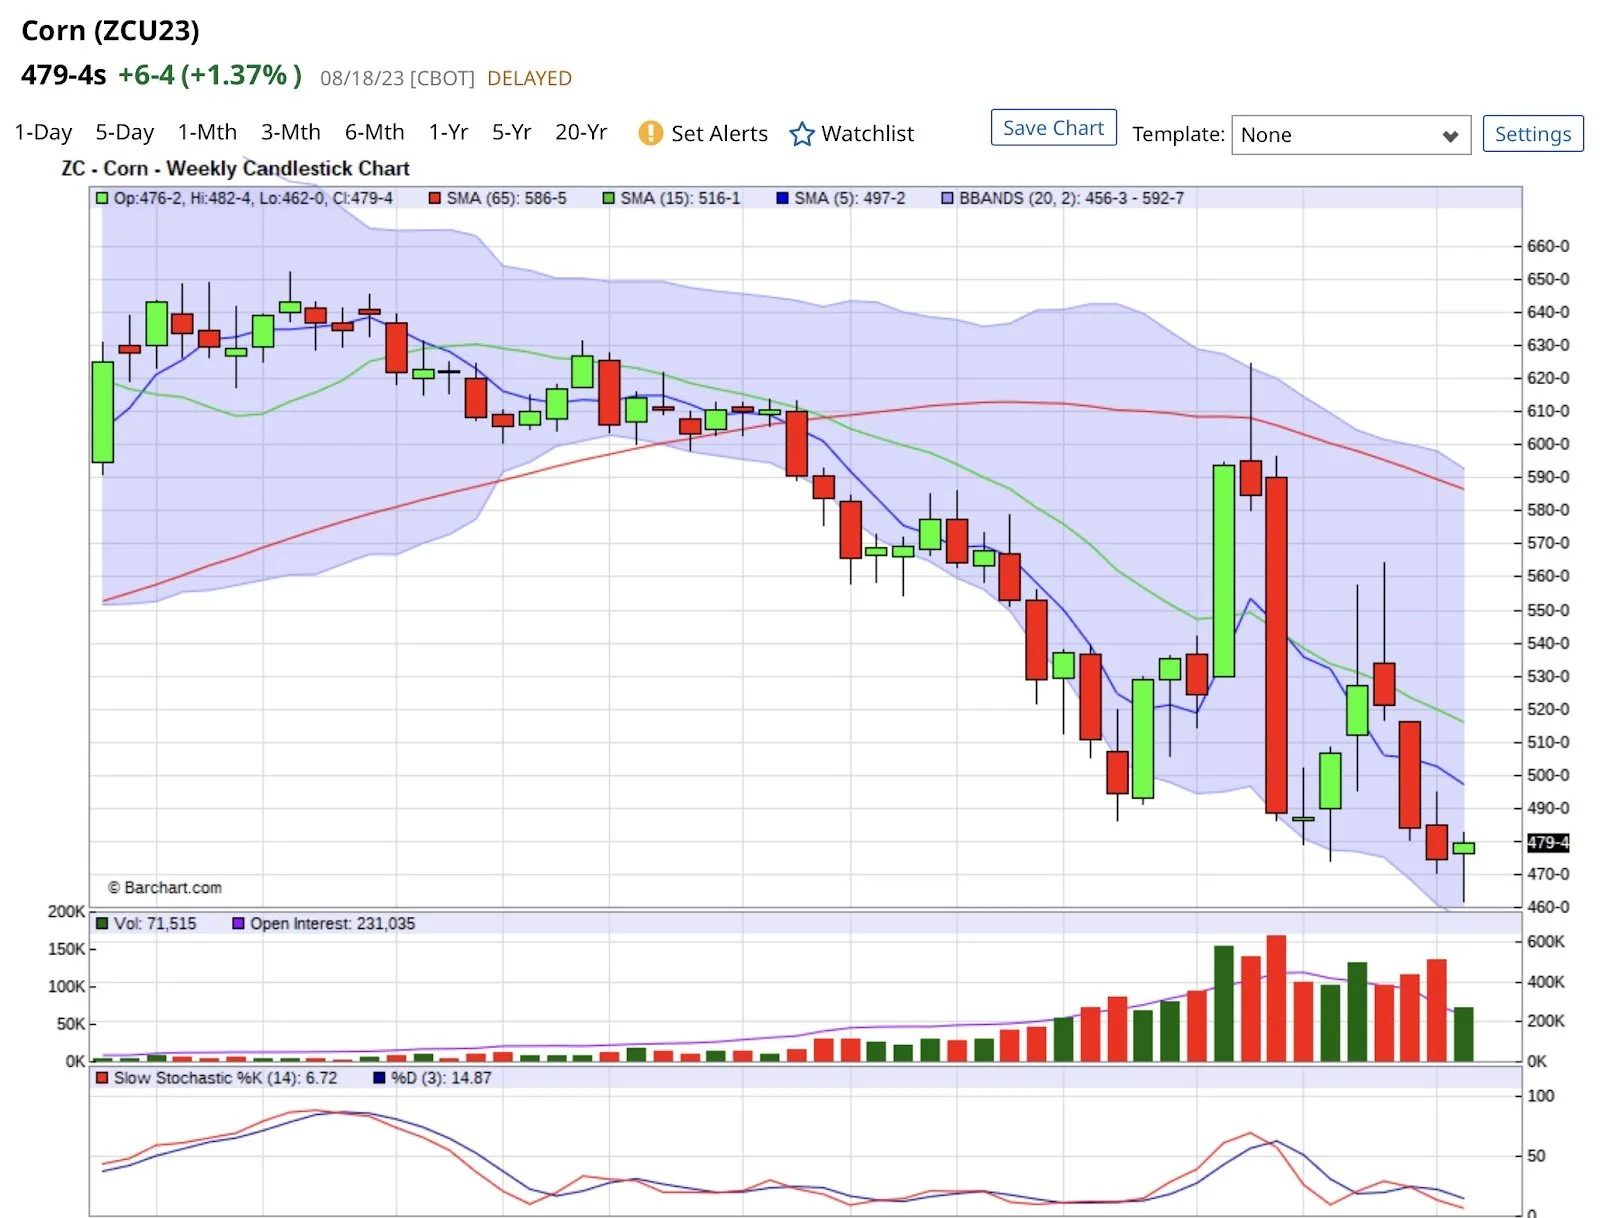This screenshot has height=1218, width=1600.
Task: View the 5-Yr chart range
Action: tap(511, 133)
